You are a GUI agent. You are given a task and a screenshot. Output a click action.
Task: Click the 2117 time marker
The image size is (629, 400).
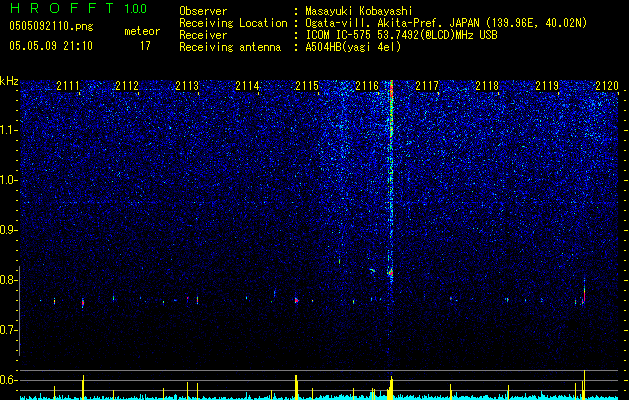tap(427, 86)
